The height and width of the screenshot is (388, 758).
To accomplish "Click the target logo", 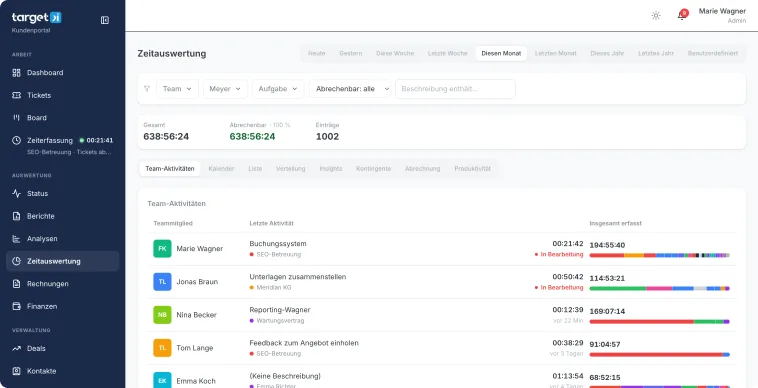I will click(37, 17).
